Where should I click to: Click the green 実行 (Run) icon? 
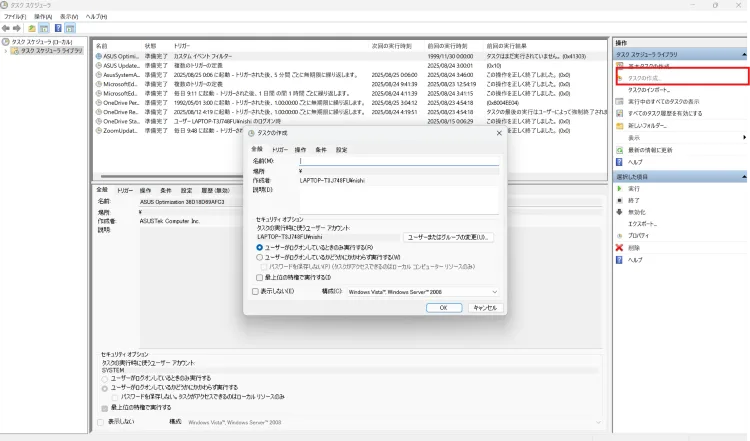pyautogui.click(x=620, y=188)
